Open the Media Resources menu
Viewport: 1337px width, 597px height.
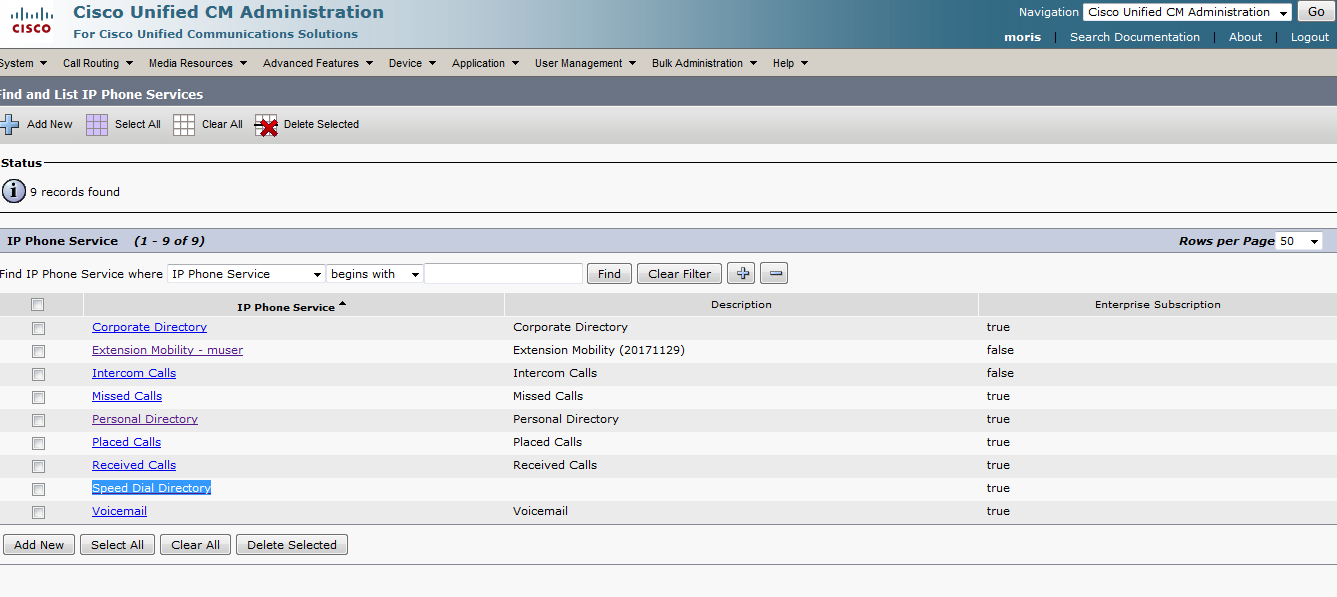[x=198, y=63]
